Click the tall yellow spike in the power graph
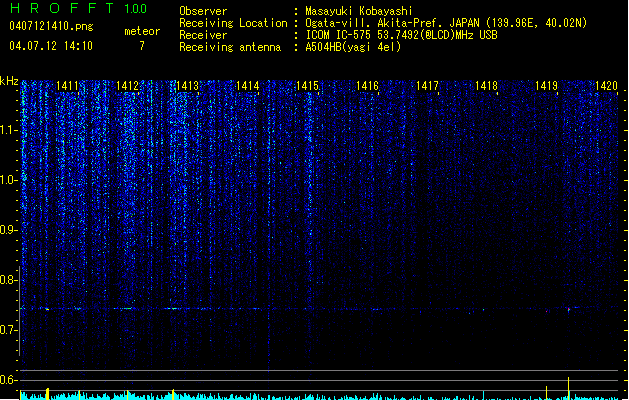The height and width of the screenshot is (400, 629). pyautogui.click(x=568, y=388)
